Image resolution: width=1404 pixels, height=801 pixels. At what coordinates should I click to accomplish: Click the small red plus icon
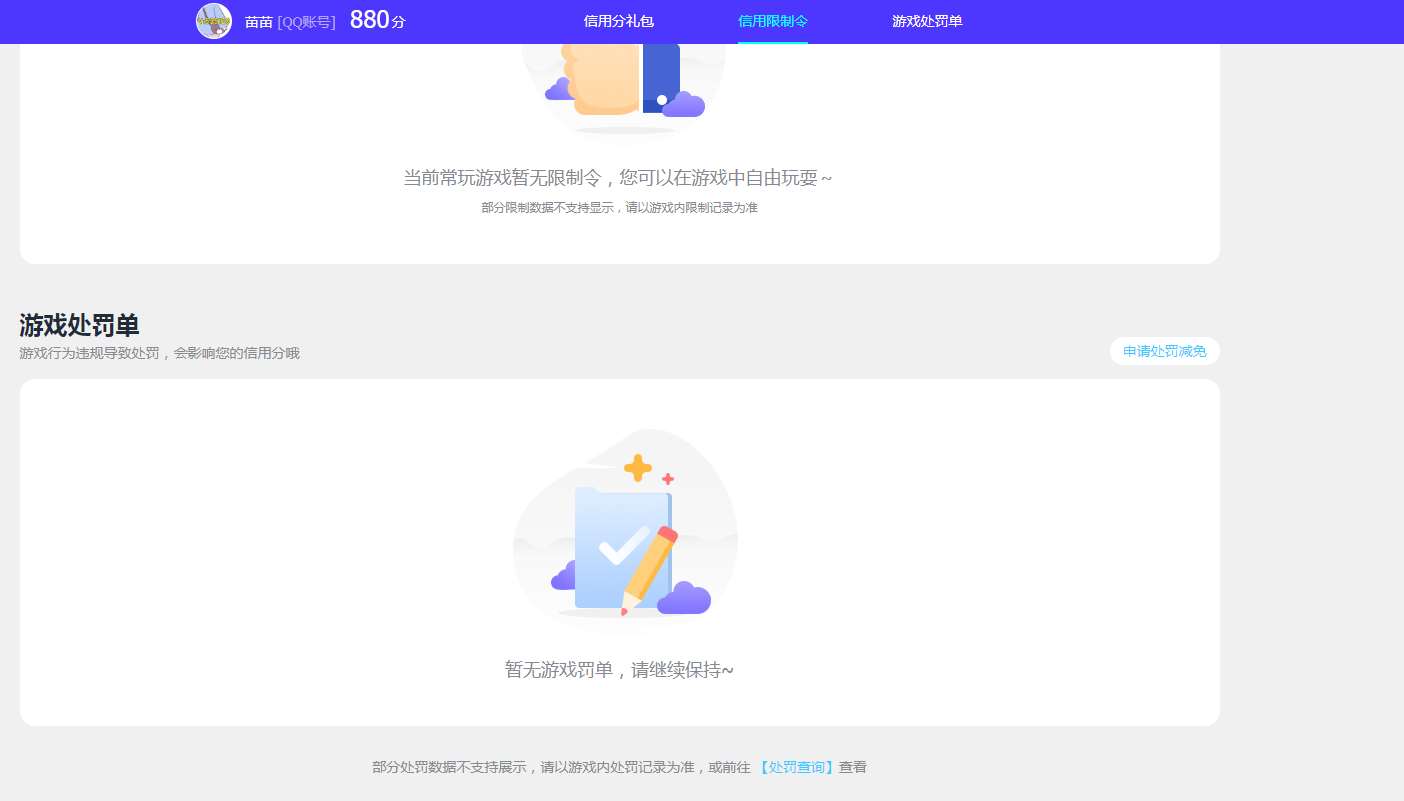click(x=668, y=479)
